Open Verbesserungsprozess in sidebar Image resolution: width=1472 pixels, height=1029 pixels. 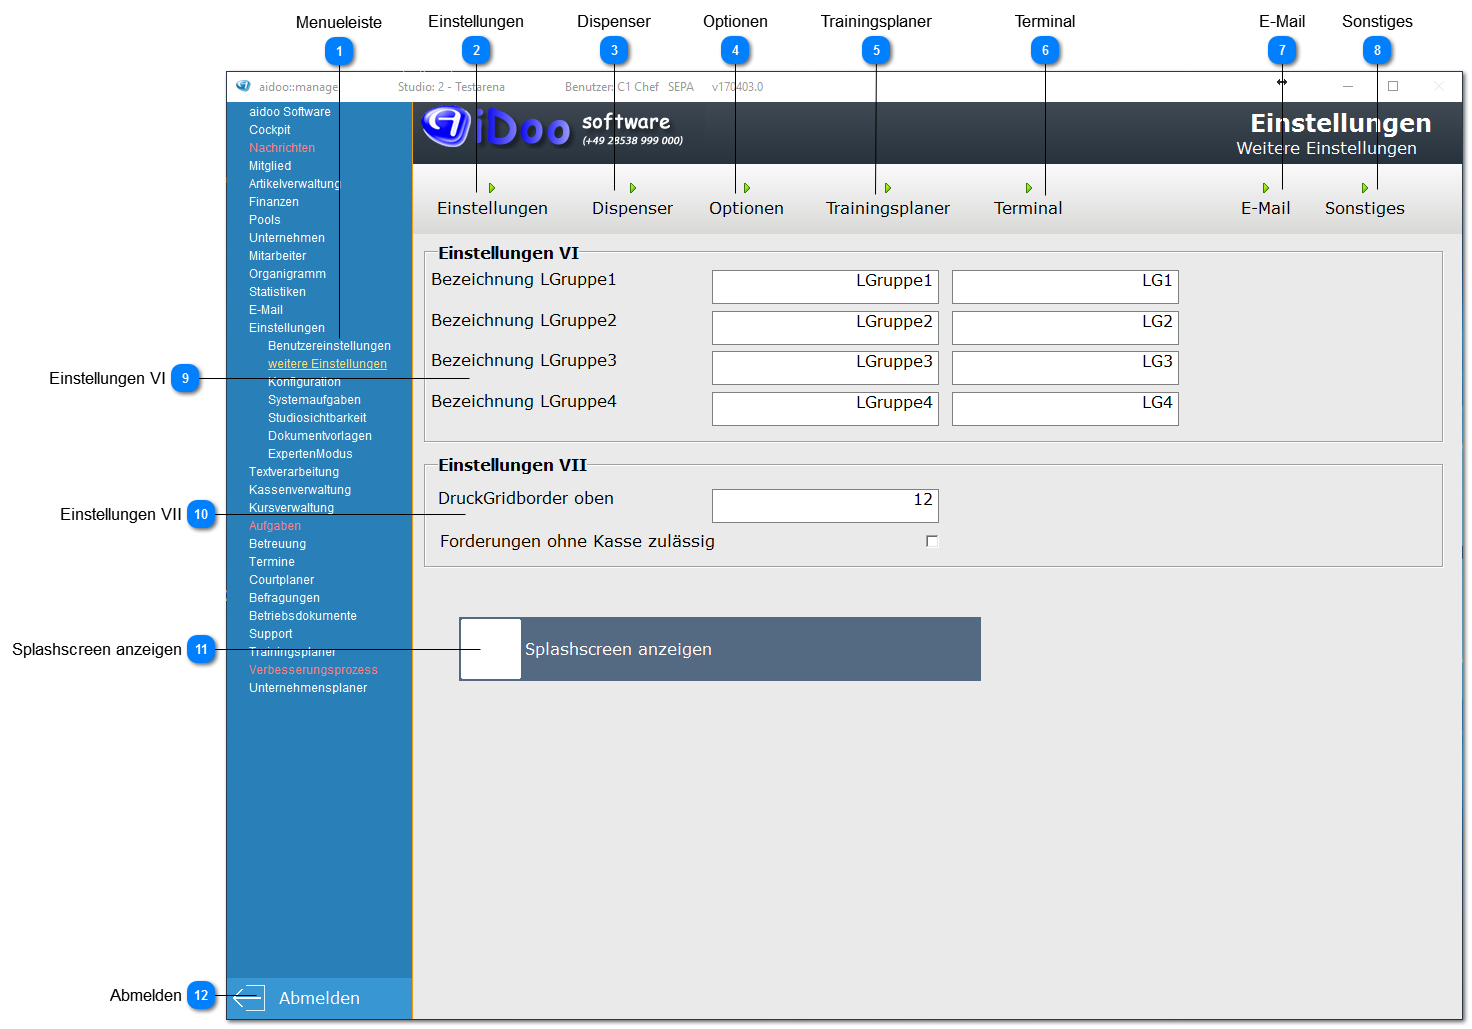coord(314,670)
